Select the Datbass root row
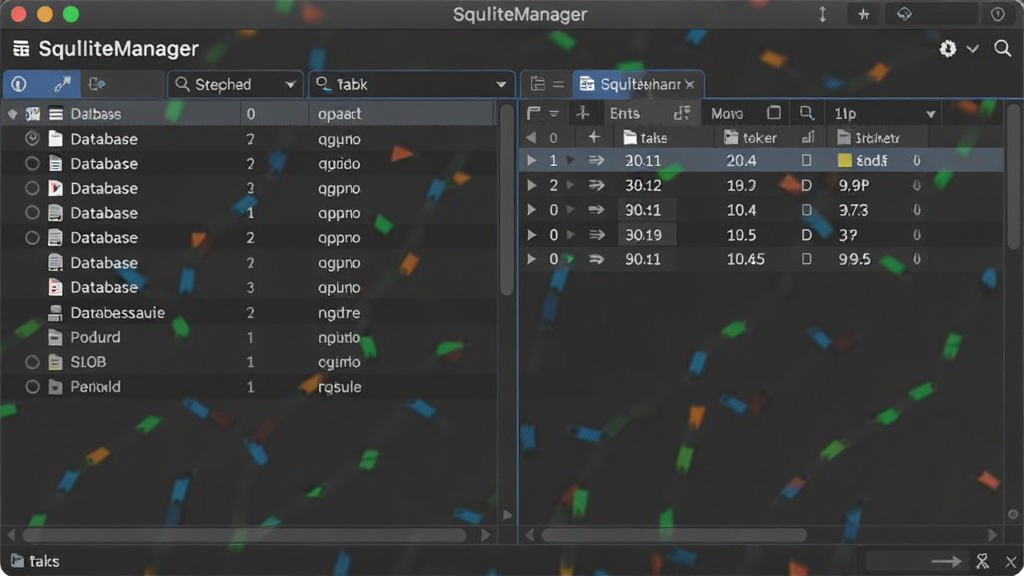1024x576 pixels. click(x=248, y=114)
